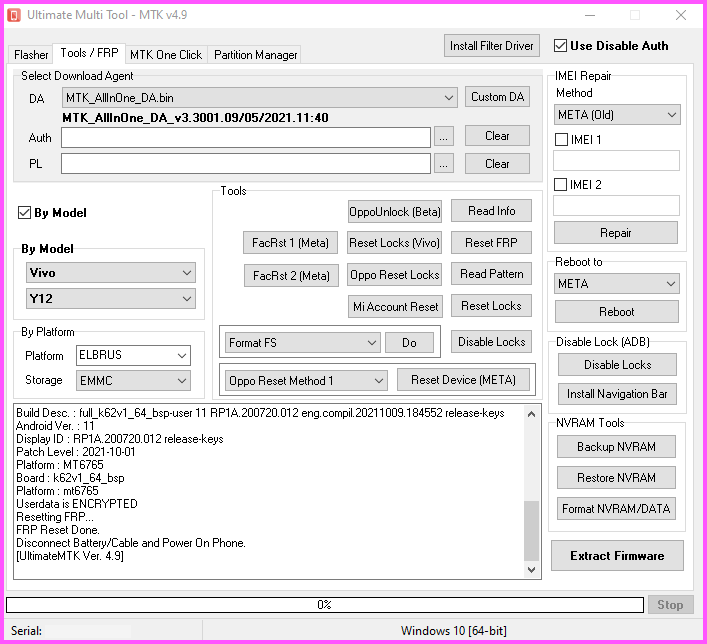Open the META (Old) method dropdown

(x=617, y=115)
